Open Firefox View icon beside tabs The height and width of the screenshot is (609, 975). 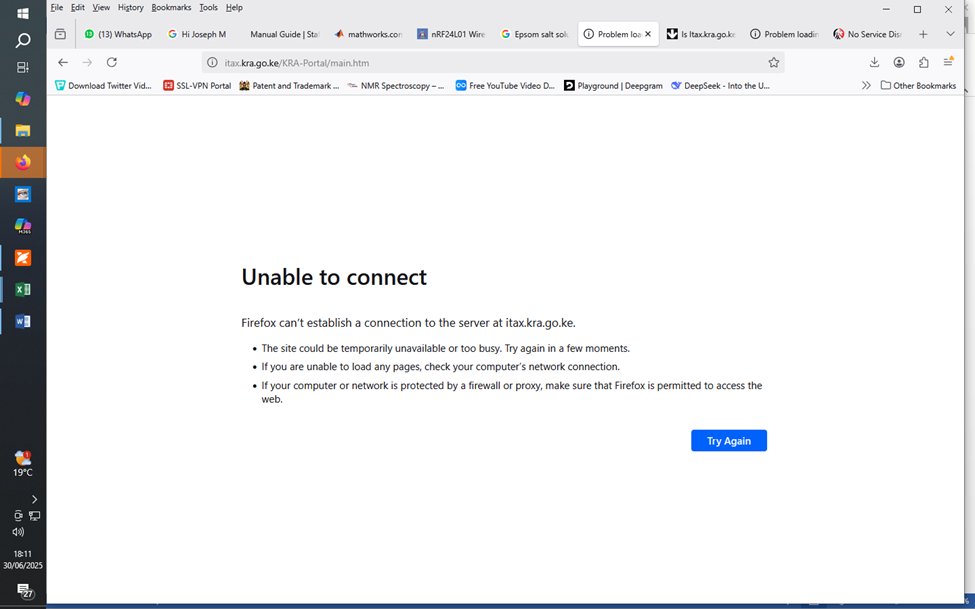pos(60,34)
